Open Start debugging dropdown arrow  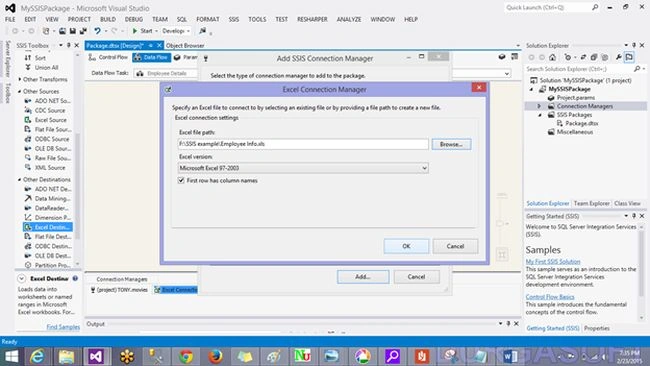[156, 31]
